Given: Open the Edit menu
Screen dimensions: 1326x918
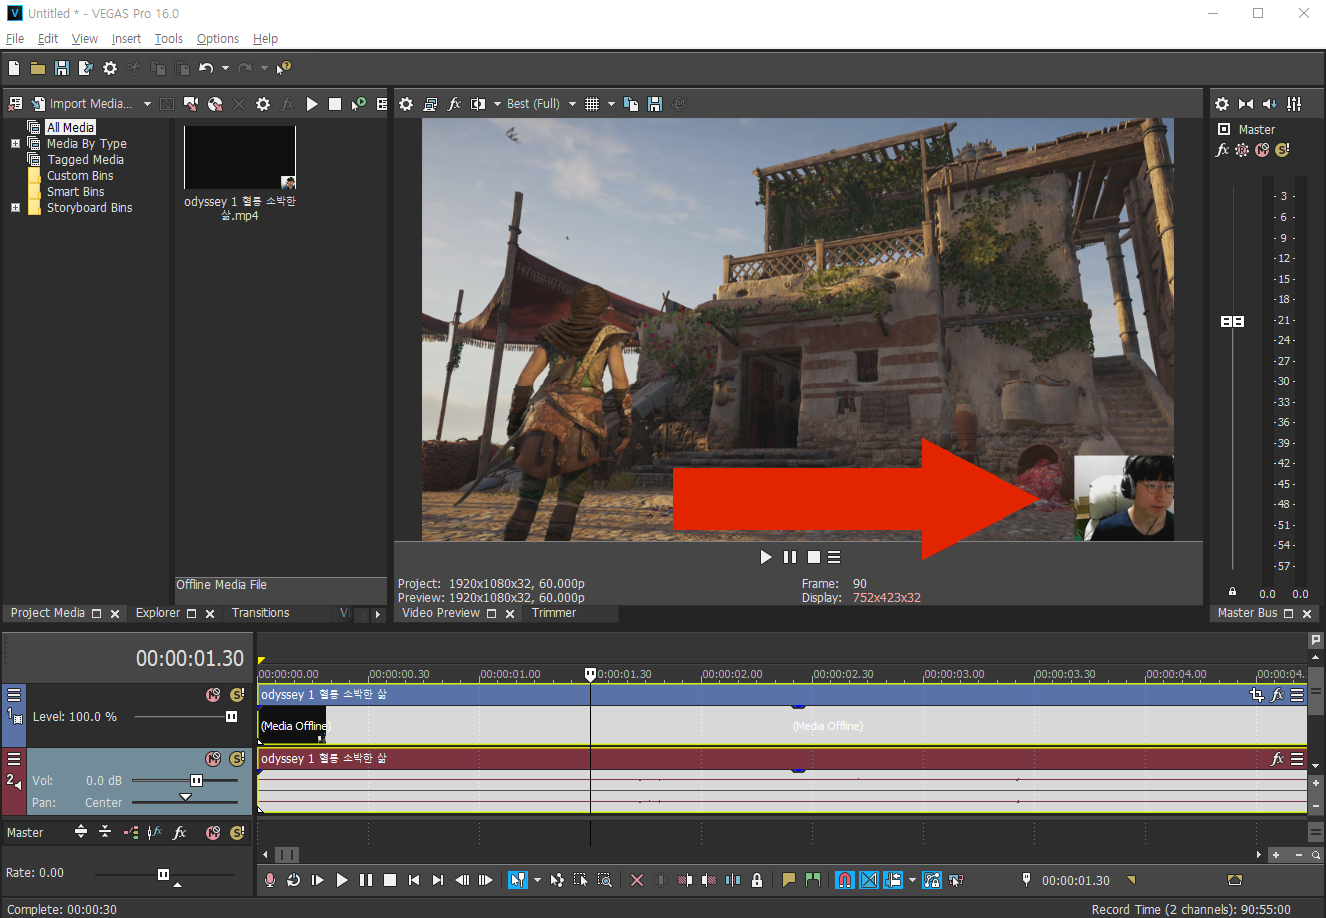Looking at the screenshot, I should pyautogui.click(x=48, y=39).
